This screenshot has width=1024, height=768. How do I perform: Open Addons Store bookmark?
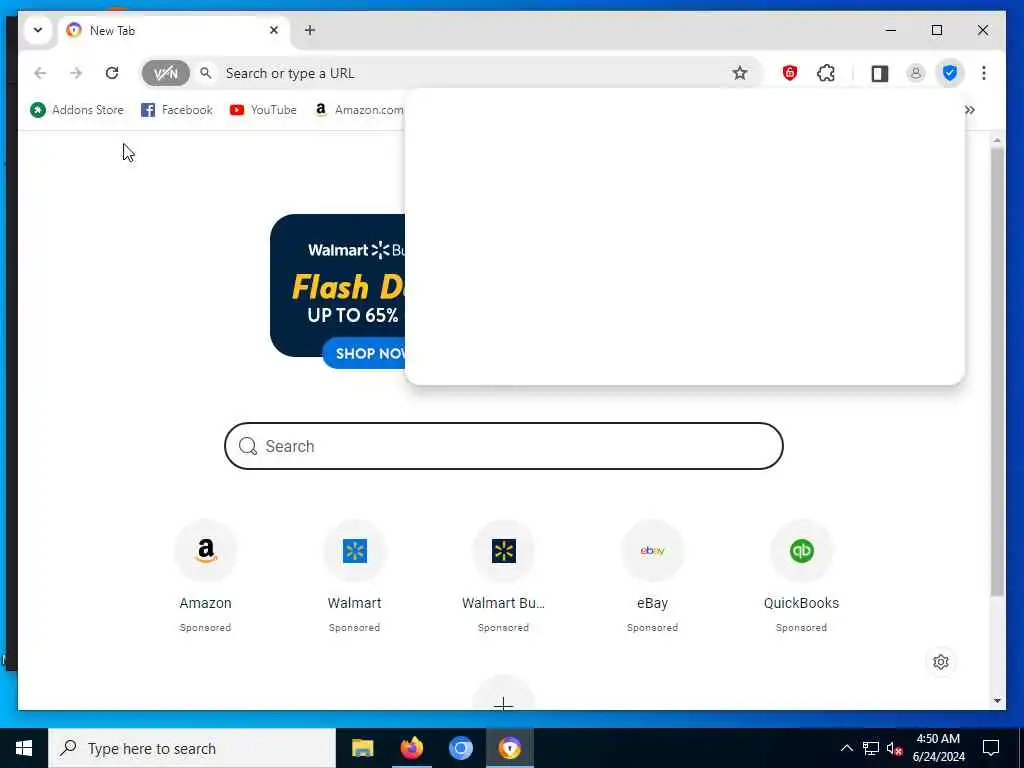77,110
